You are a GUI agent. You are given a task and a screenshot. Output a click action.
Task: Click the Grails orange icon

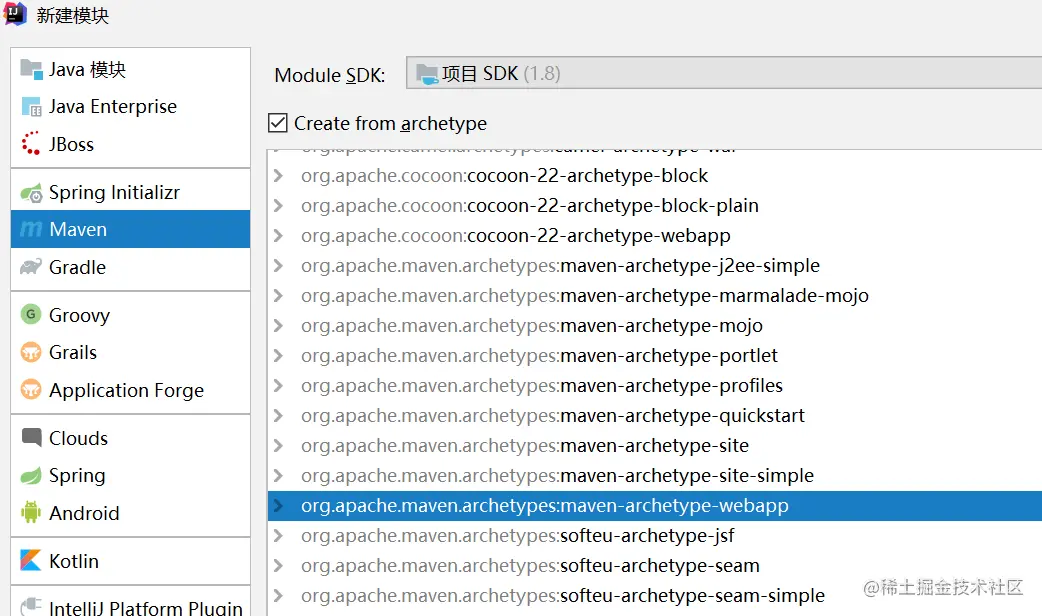31,352
